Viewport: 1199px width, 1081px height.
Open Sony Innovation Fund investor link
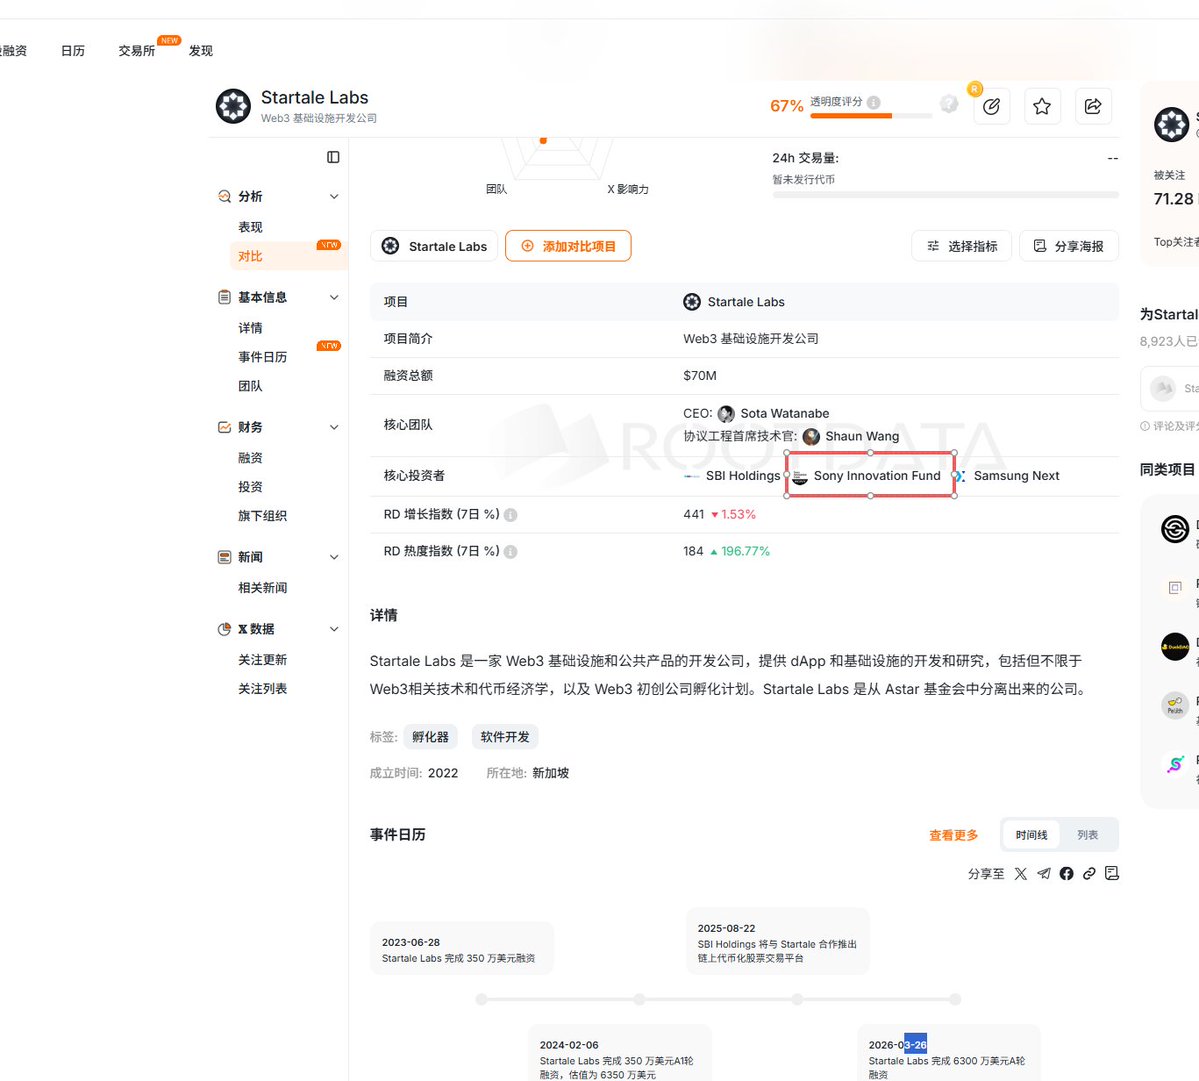coord(877,476)
